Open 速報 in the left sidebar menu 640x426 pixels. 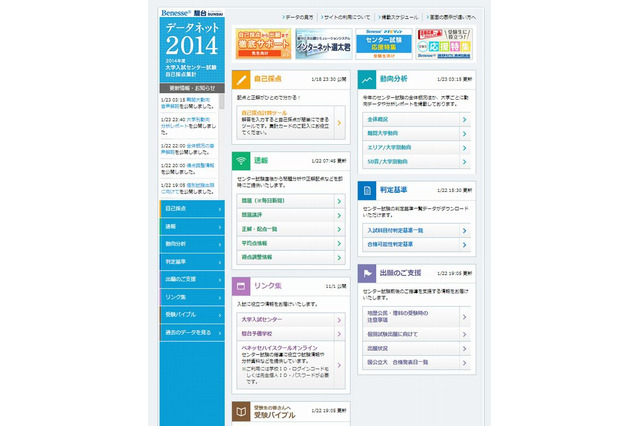[192, 226]
